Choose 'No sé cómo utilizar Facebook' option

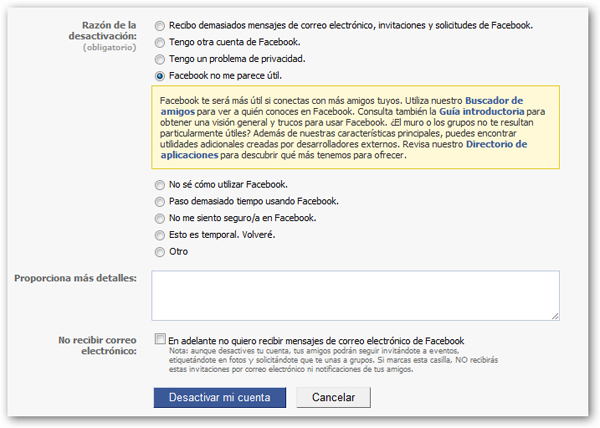pos(160,185)
